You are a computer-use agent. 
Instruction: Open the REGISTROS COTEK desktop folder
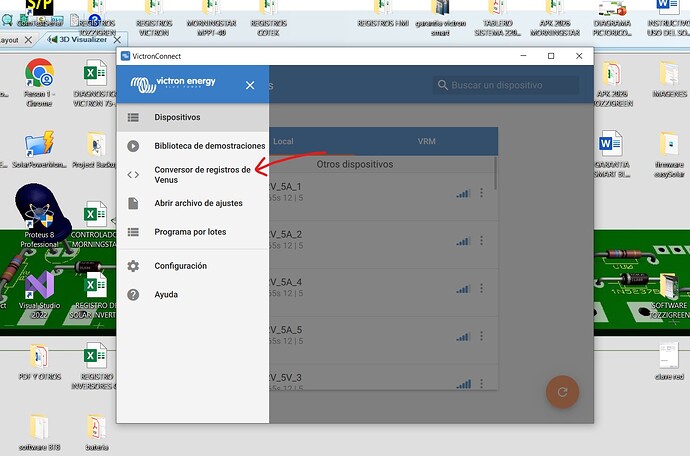pyautogui.click(x=268, y=18)
